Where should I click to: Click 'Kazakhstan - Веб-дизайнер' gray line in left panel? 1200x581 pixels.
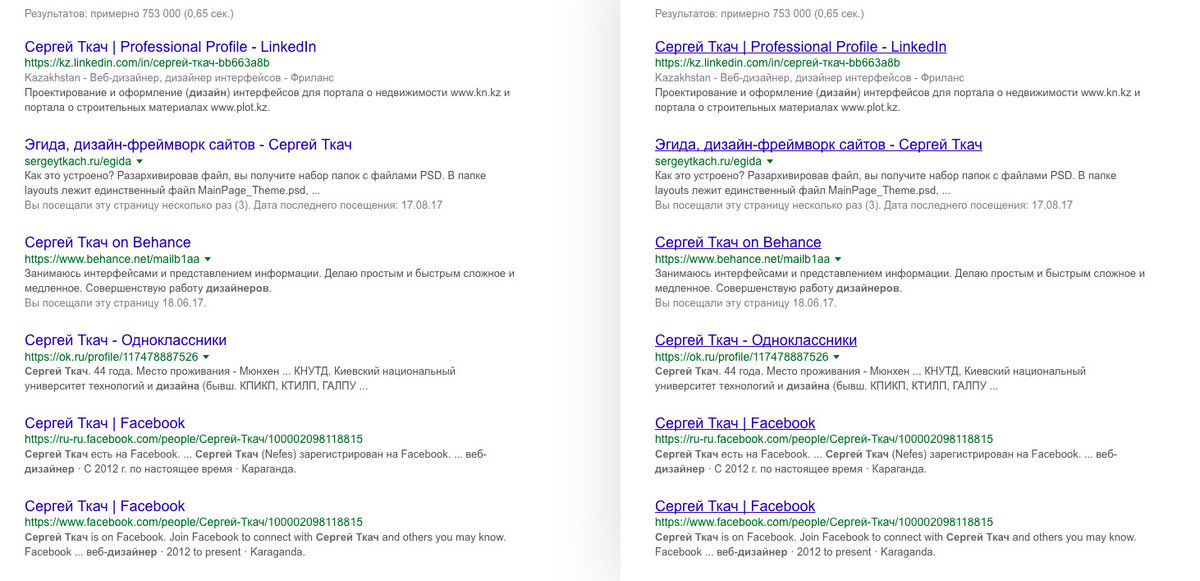(179, 77)
